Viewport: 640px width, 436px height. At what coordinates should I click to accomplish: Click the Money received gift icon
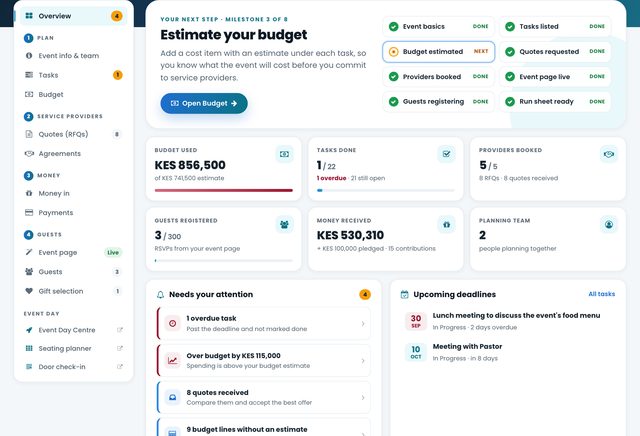point(447,225)
